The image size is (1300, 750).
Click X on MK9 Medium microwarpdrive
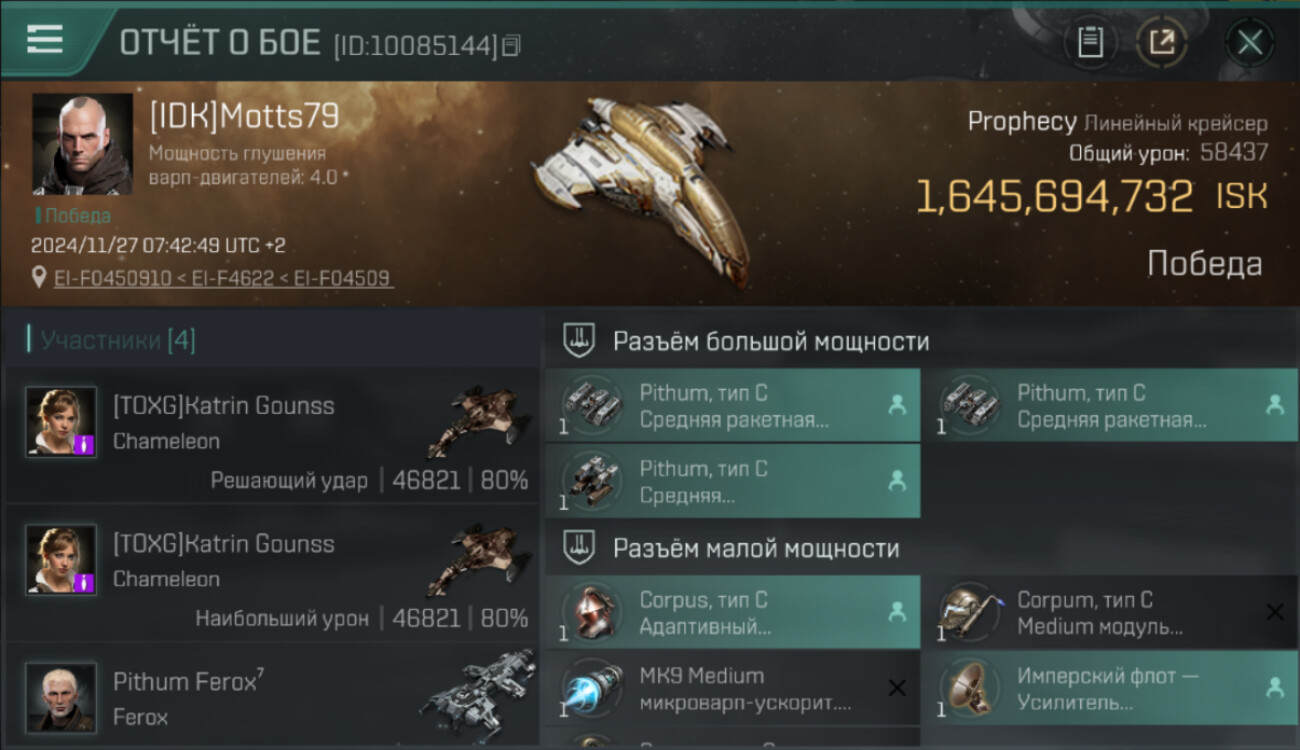(897, 687)
